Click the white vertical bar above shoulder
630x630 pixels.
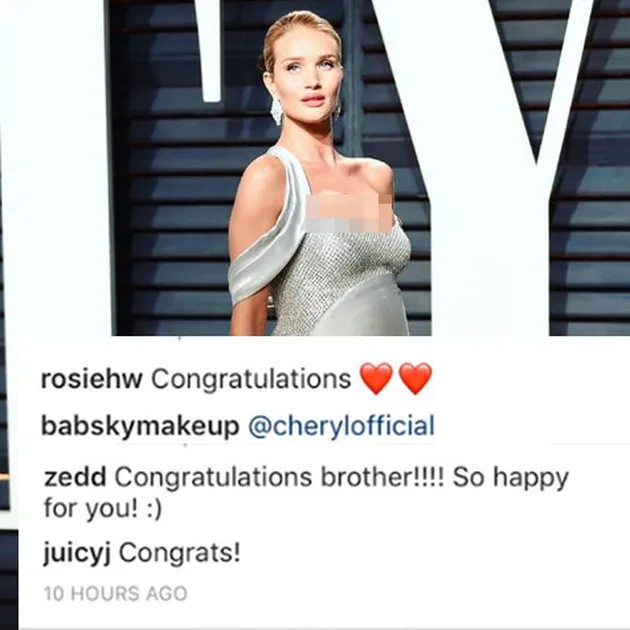211,50
